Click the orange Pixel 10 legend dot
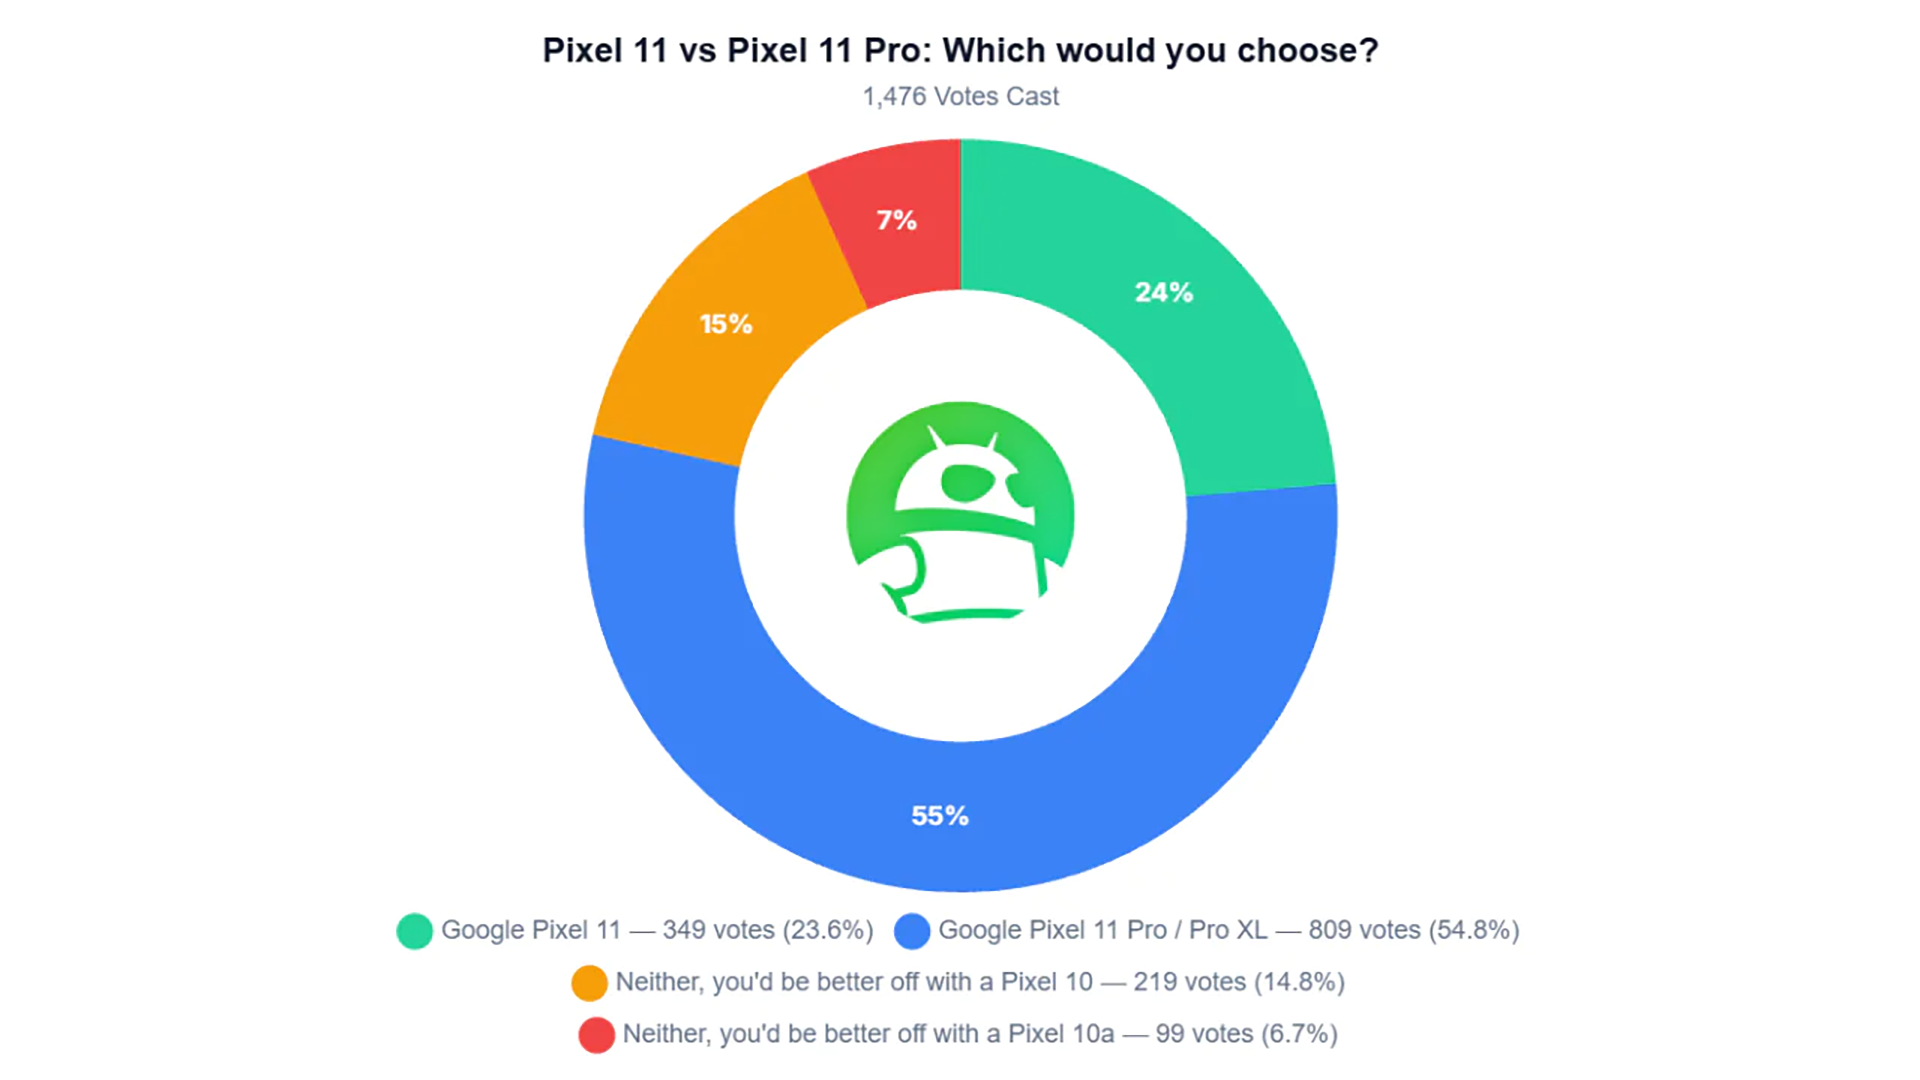The image size is (1920, 1080). (589, 983)
